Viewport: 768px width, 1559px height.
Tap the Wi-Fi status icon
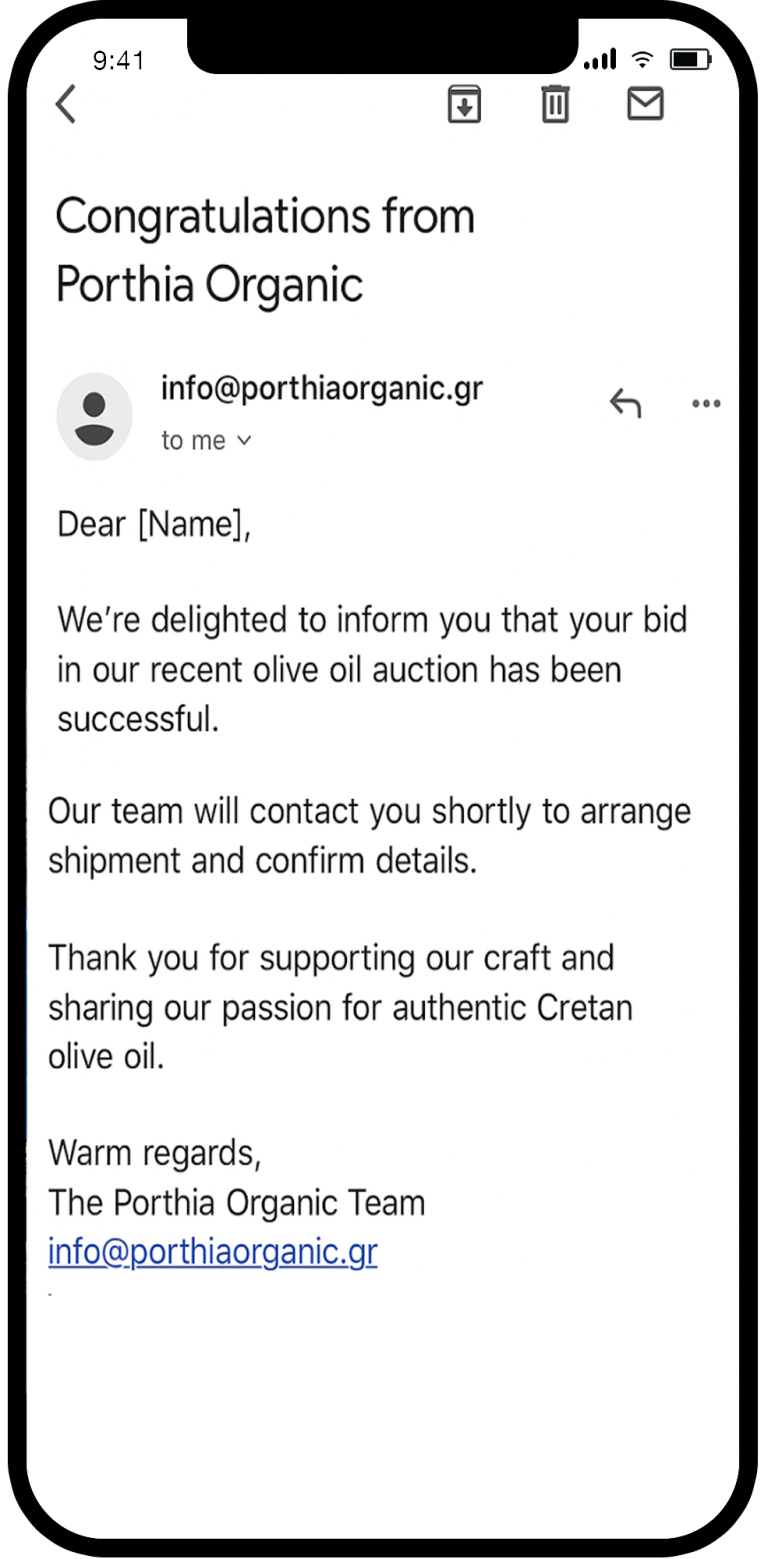click(642, 60)
